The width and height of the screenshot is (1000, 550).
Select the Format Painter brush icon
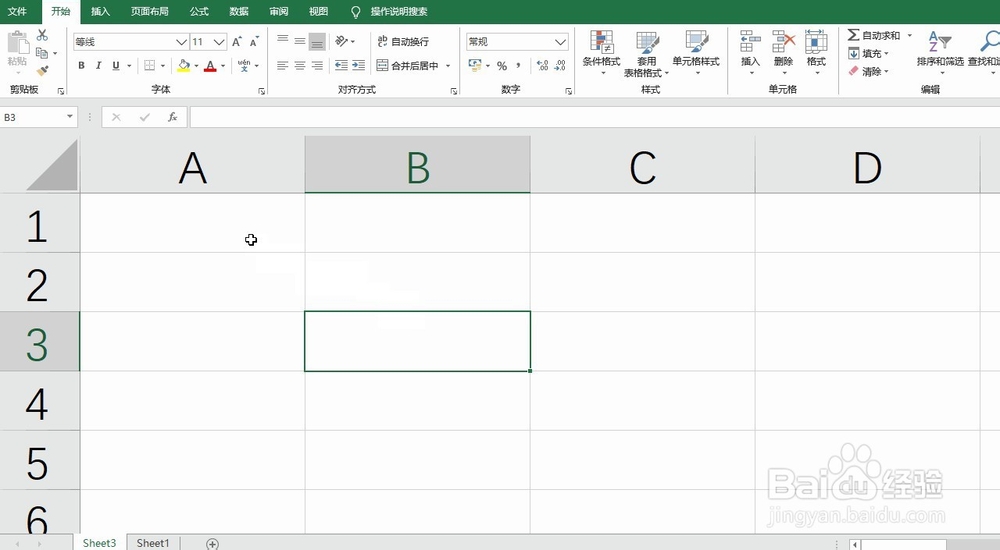pos(42,70)
